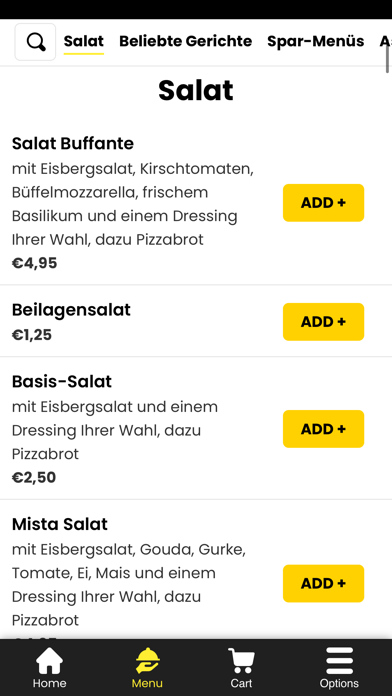392x696 pixels.
Task: Switch to Beliebte Gerichte tab
Action: [186, 41]
